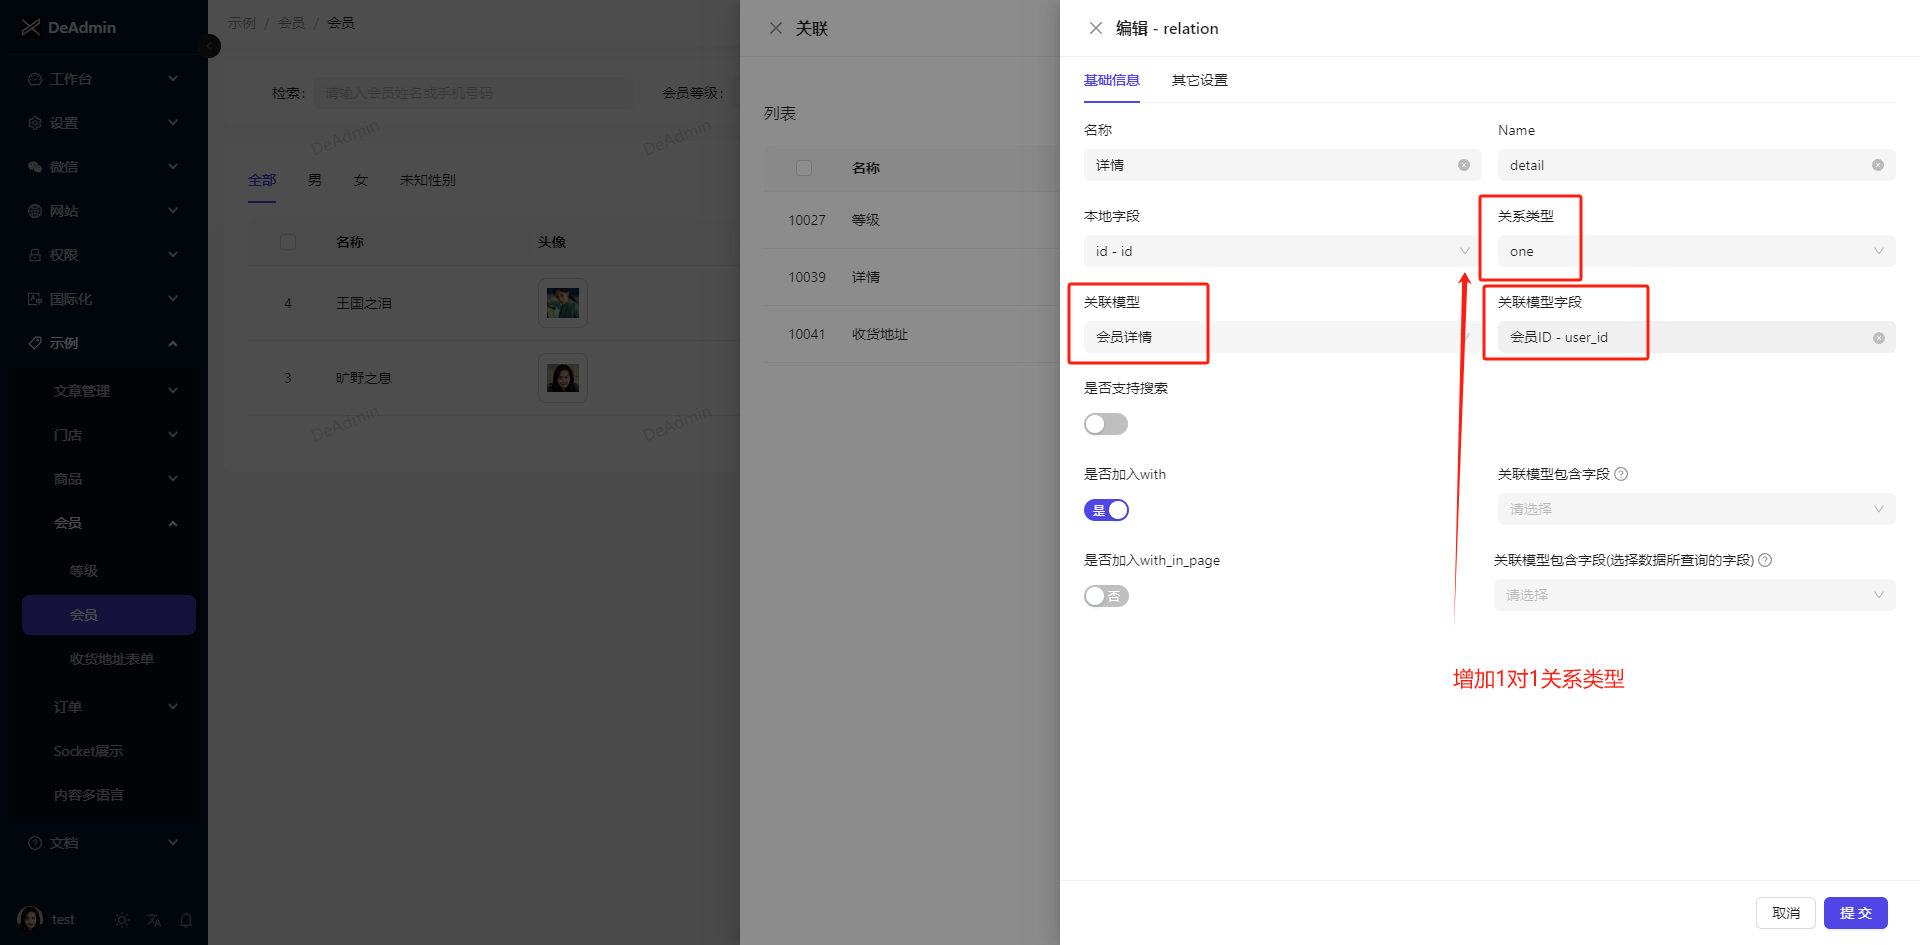Toggle the 是否支持搜索 switch
The width and height of the screenshot is (1920, 945).
1106,424
